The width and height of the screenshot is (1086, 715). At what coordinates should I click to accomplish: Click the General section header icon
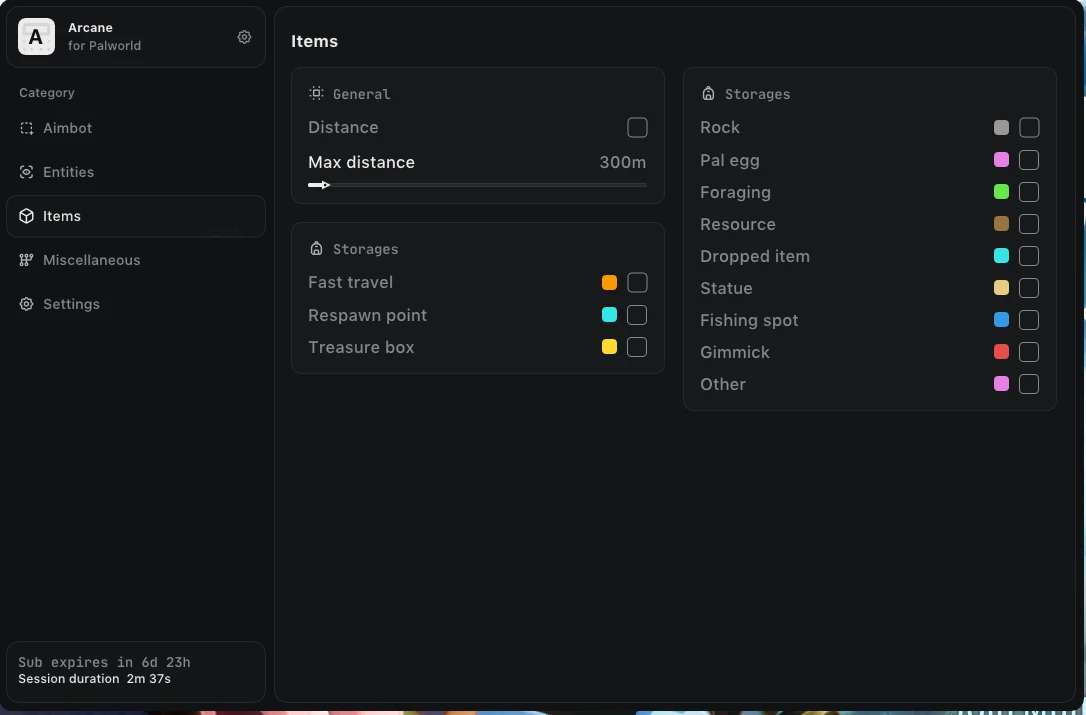point(317,94)
